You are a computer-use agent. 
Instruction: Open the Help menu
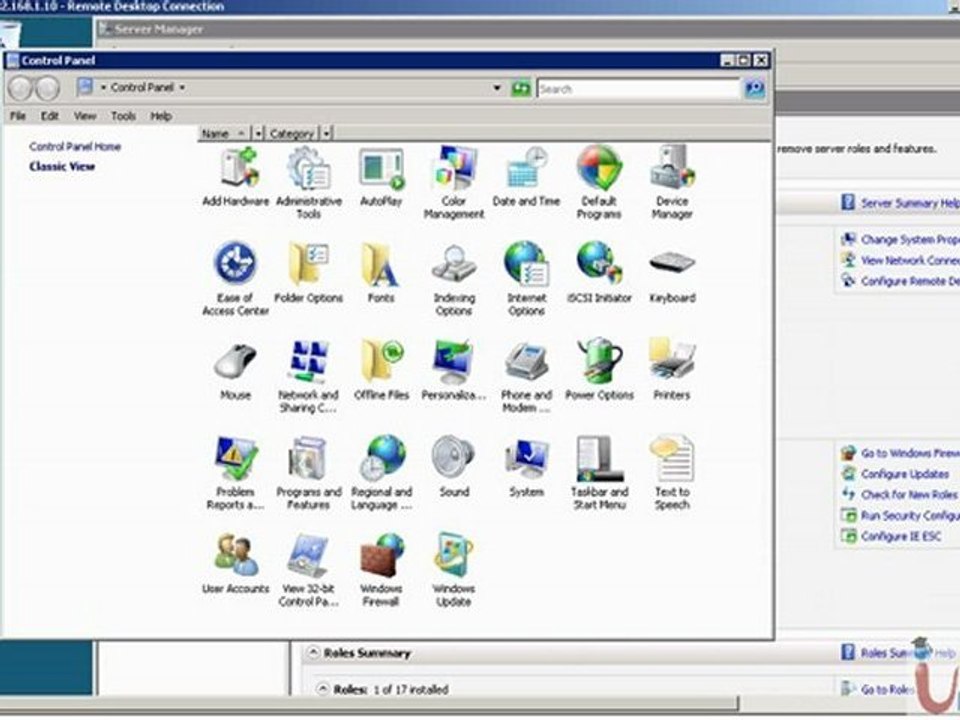[x=161, y=116]
